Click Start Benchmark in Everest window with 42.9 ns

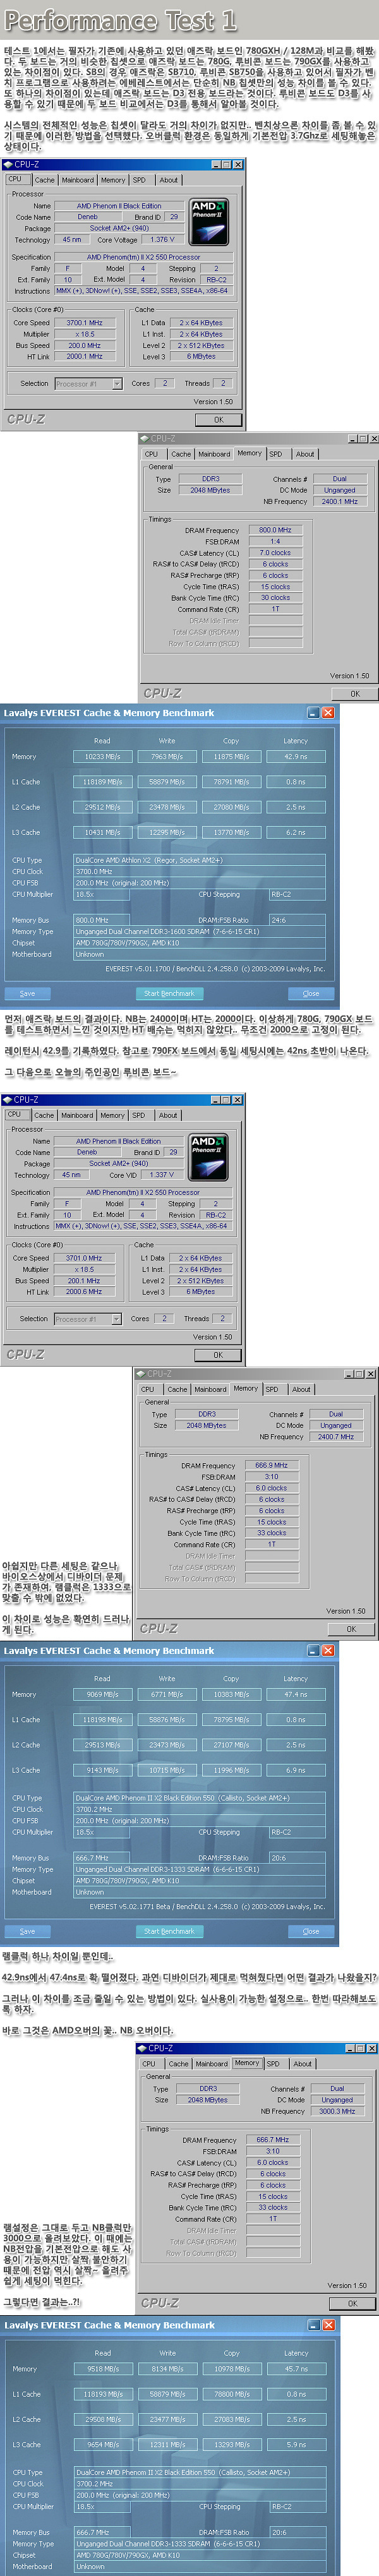point(169,993)
